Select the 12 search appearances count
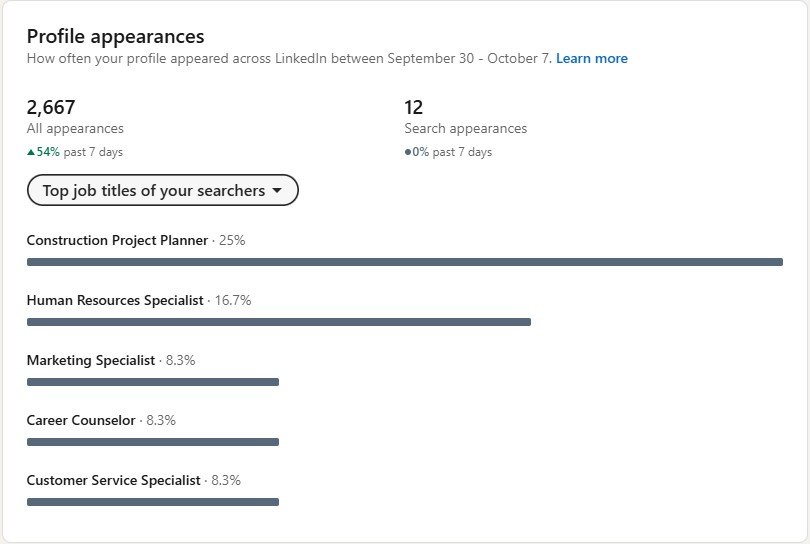The height and width of the screenshot is (544, 810). (414, 107)
